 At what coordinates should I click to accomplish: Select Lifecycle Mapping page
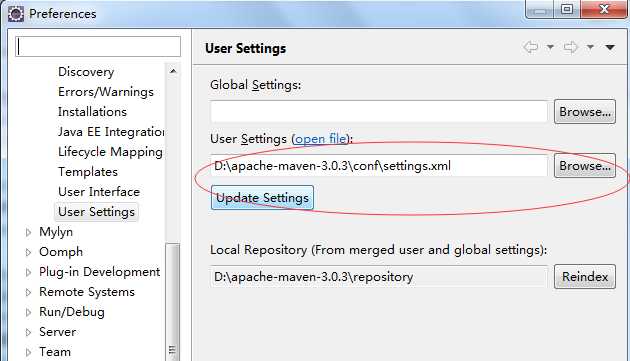click(x=110, y=152)
